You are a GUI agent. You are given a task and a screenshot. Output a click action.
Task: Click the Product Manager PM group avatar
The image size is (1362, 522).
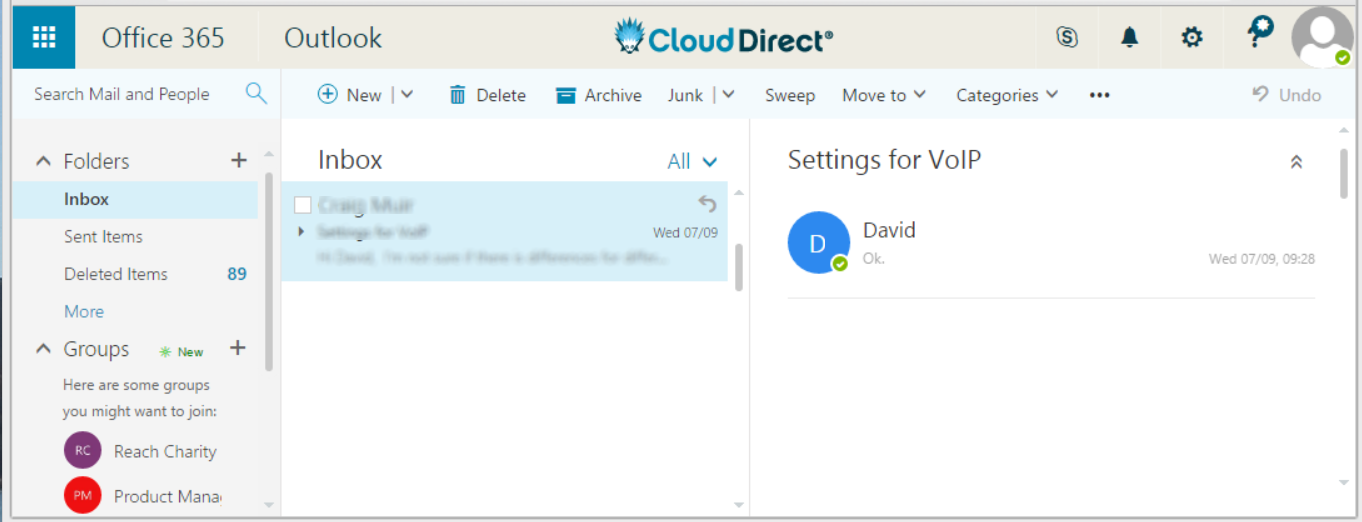(83, 495)
